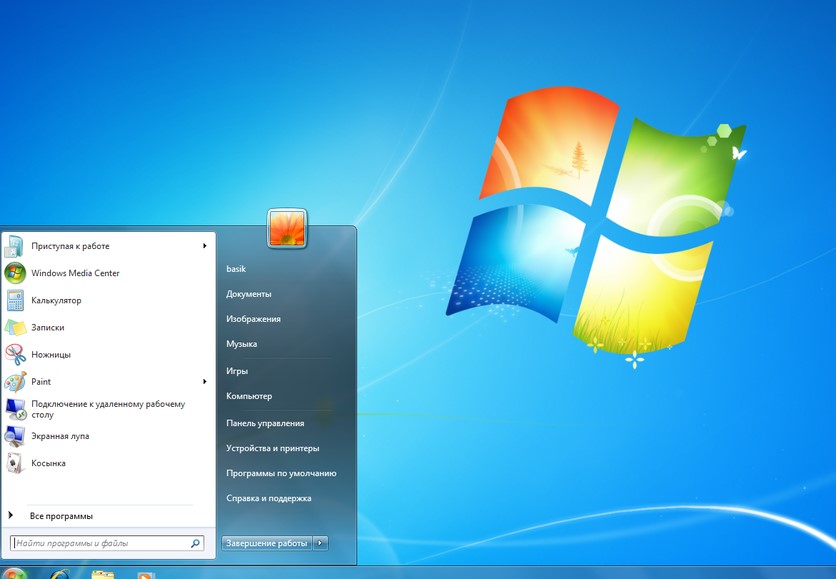Click the Paint palette icon
This screenshot has height=579, width=836.
(x=15, y=381)
